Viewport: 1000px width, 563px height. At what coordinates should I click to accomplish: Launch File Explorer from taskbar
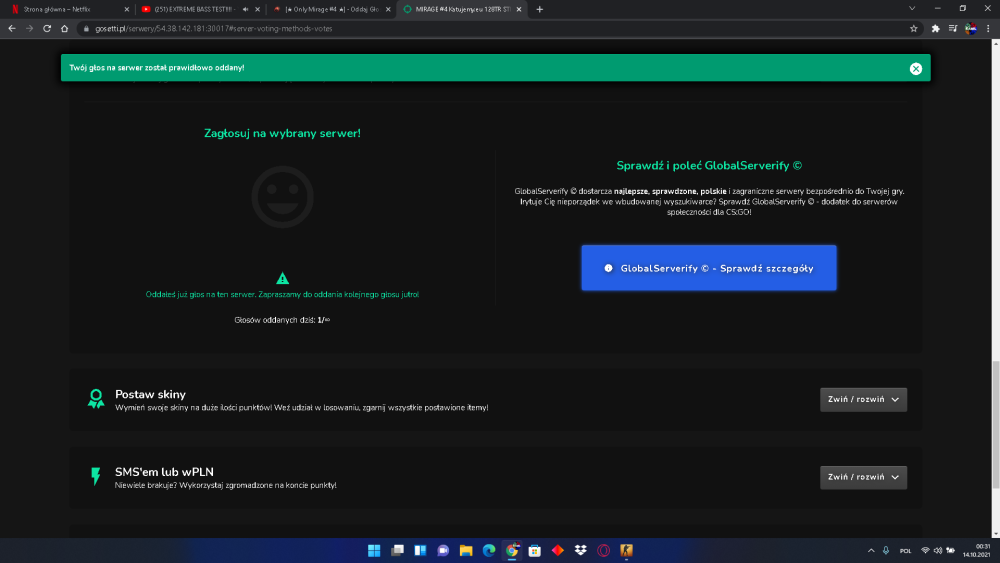(466, 550)
